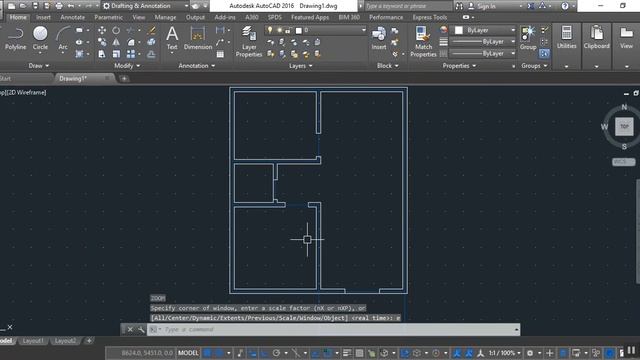This screenshot has width=640, height=360.
Task: Toggle Ortho mode in status bar
Action: click(x=264, y=353)
